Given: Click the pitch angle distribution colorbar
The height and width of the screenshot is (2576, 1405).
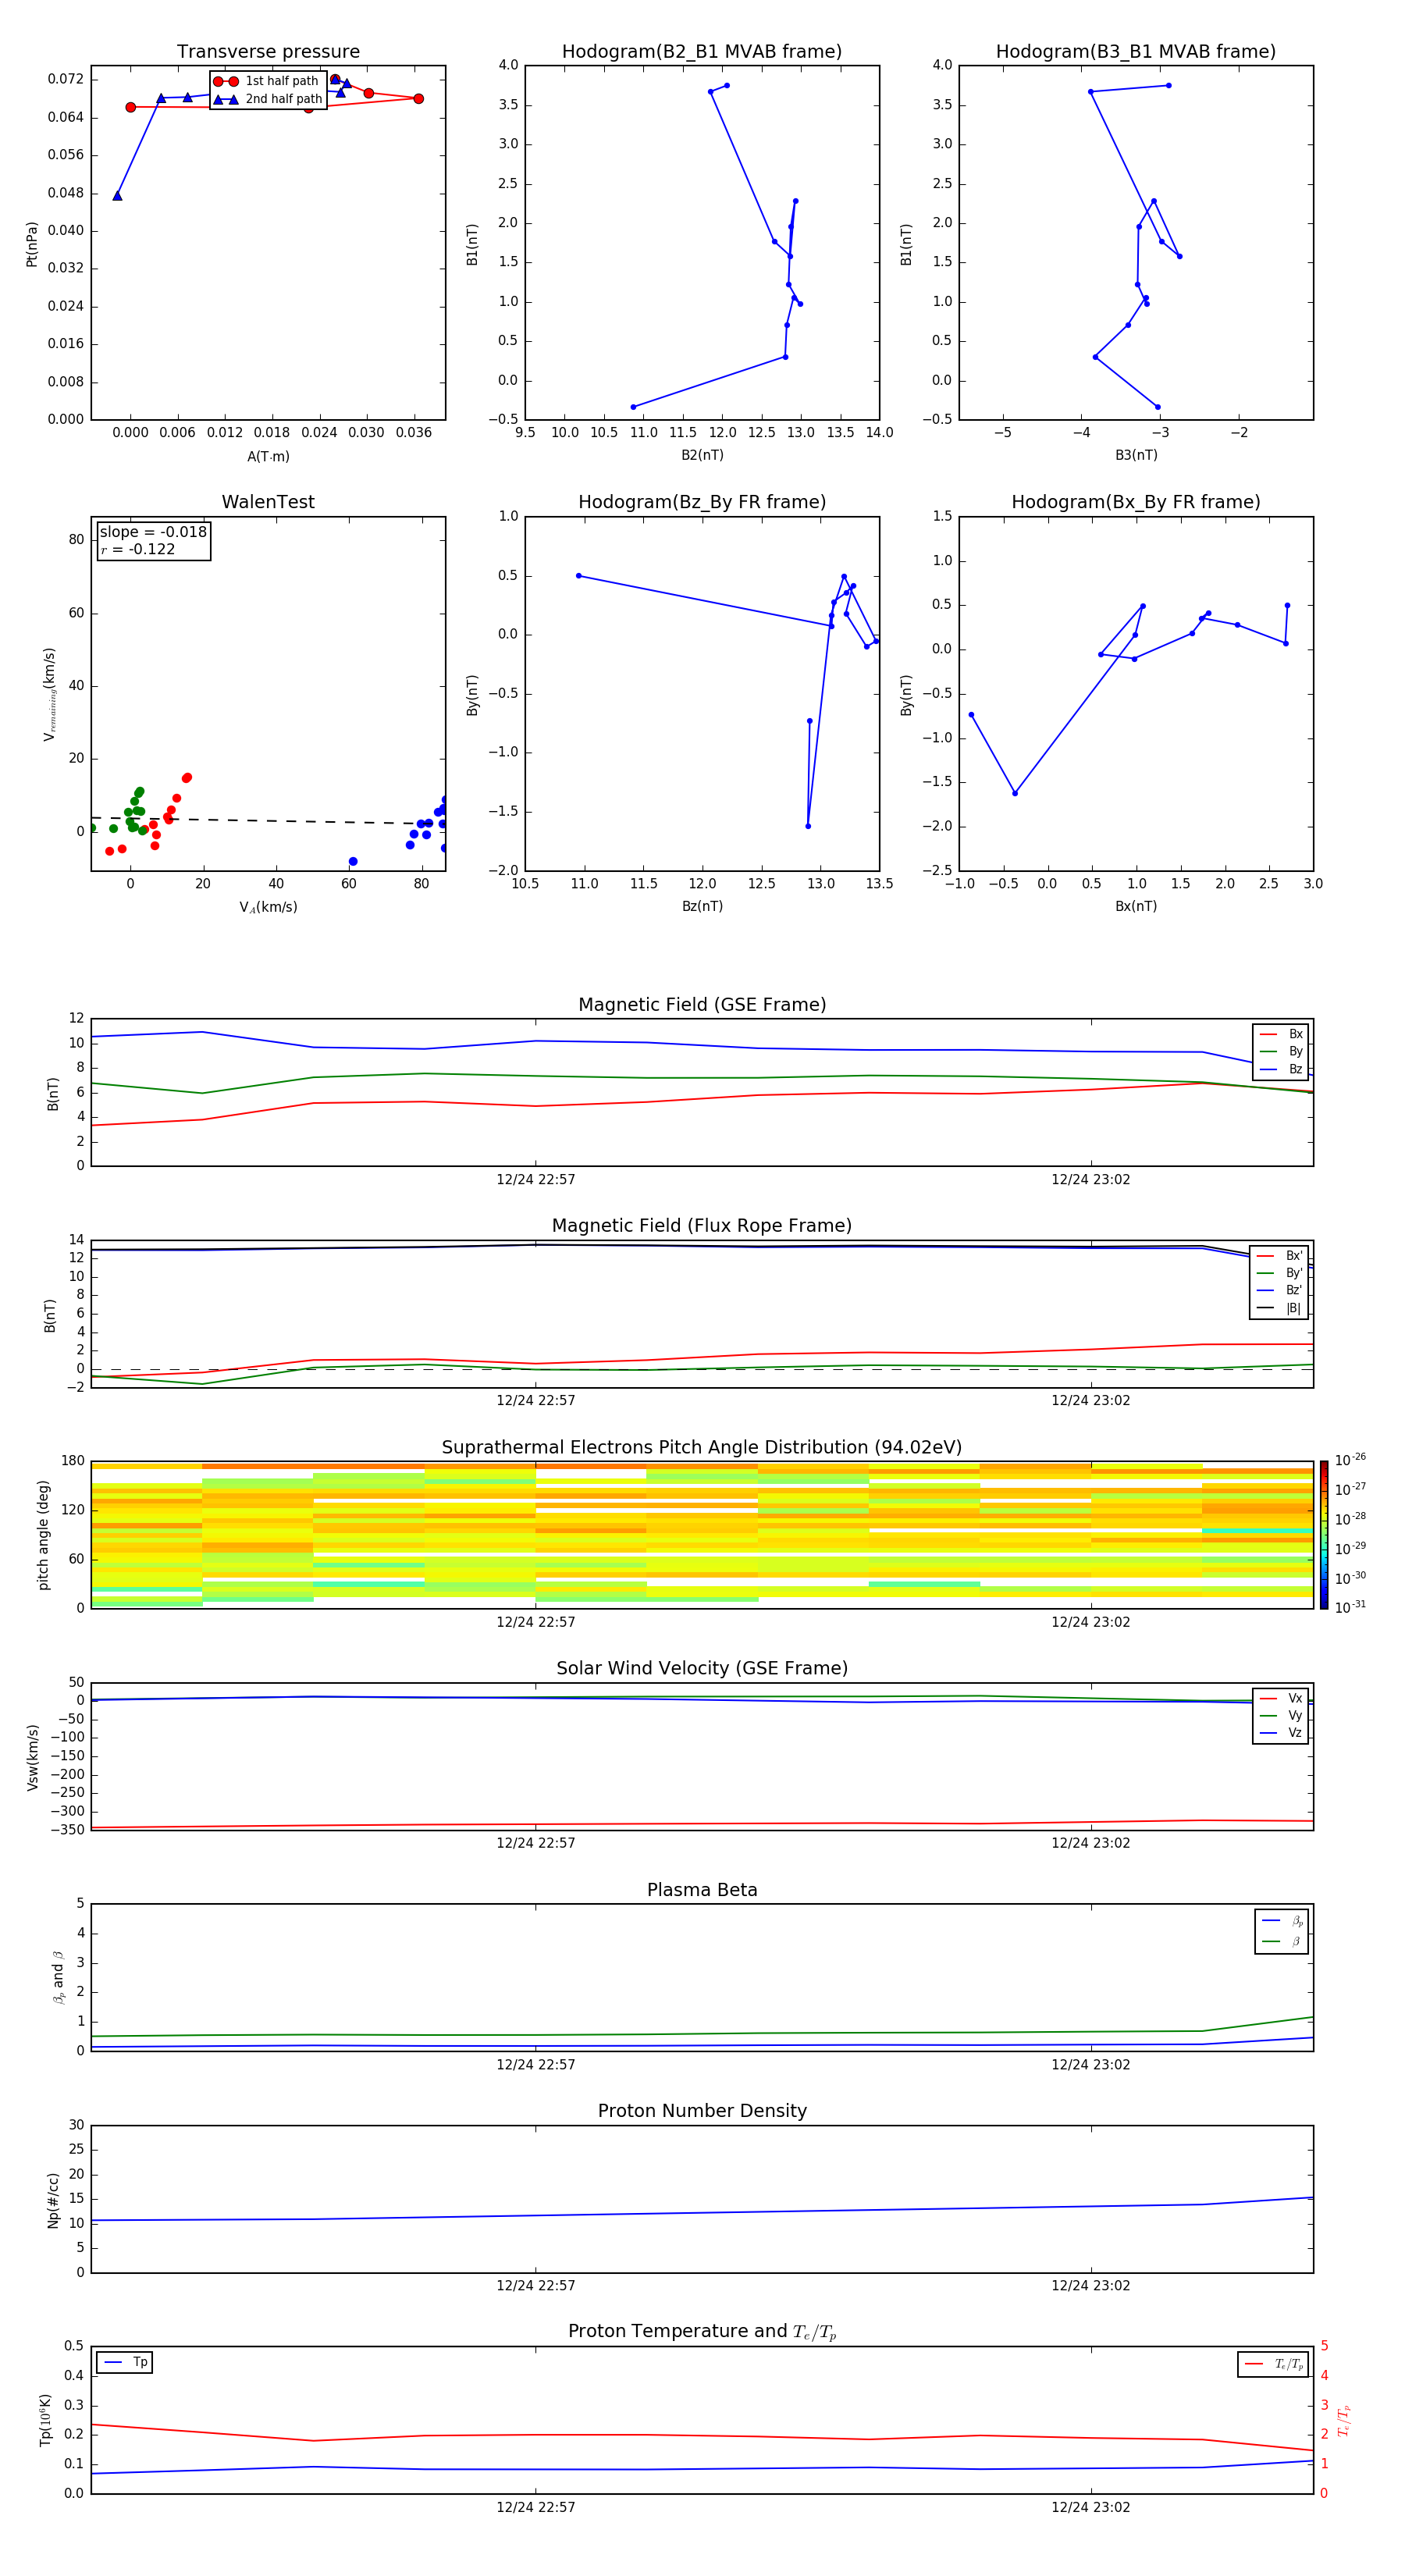Looking at the screenshot, I should (1323, 1534).
